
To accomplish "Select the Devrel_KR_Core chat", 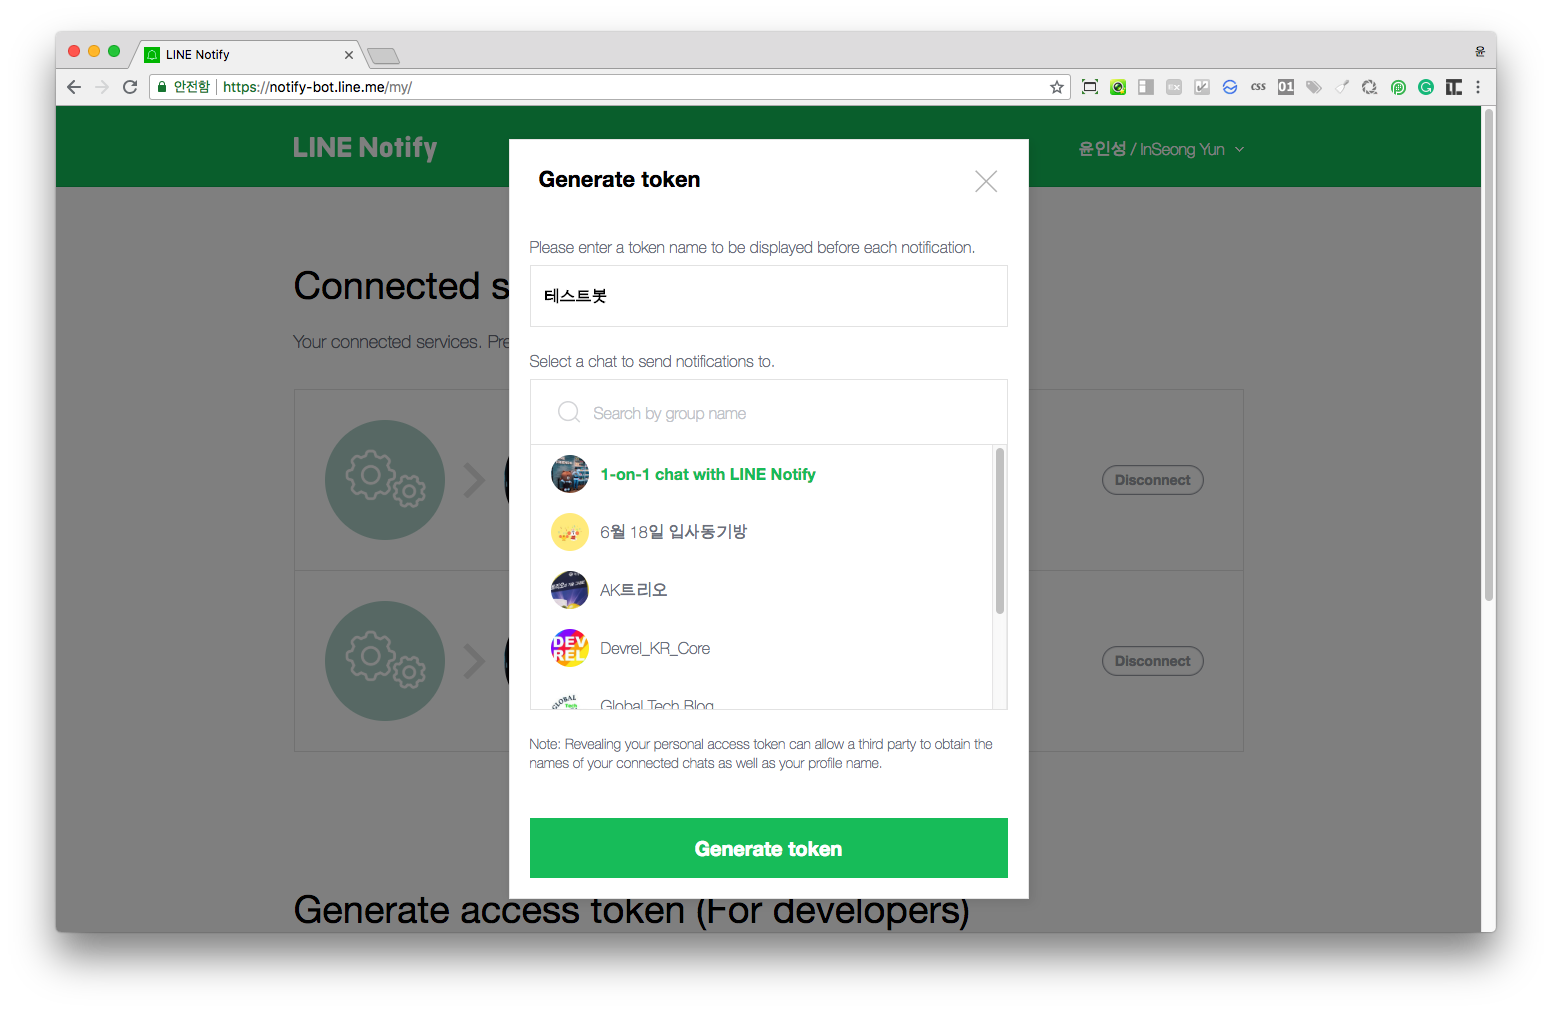I will [761, 648].
